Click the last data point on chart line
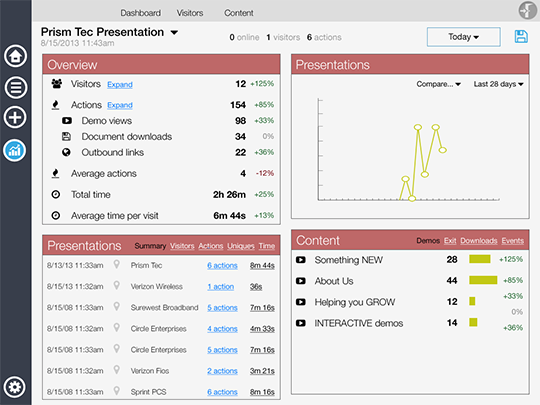This screenshot has width=540, height=405. coord(443,150)
